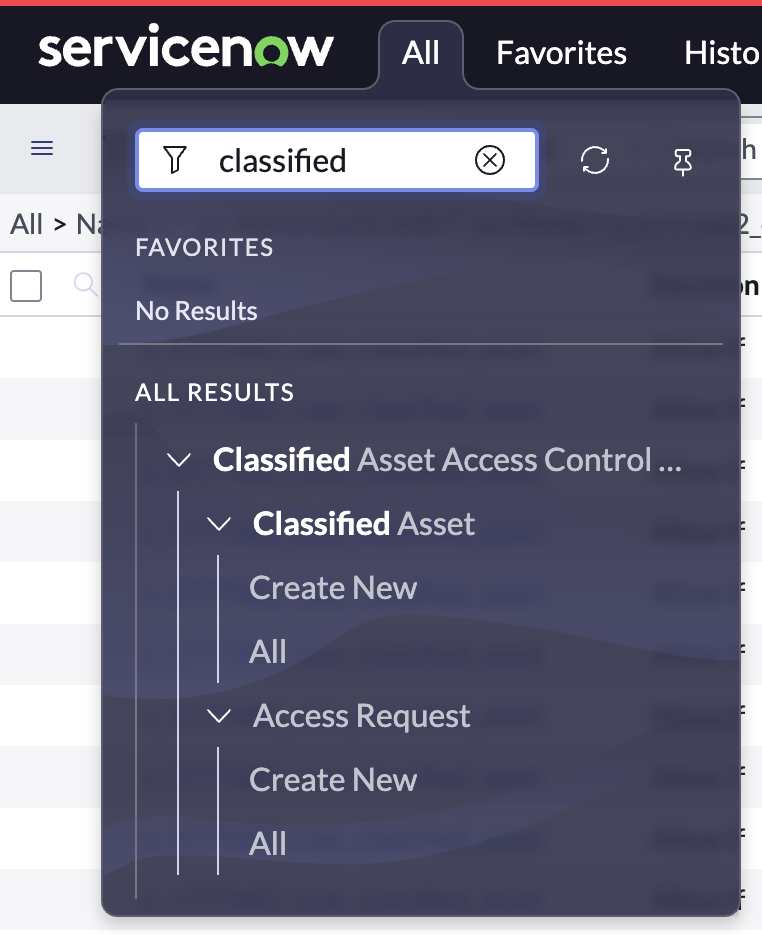This screenshot has height=934, width=762.
Task: Open All under Access Request
Action: point(268,843)
